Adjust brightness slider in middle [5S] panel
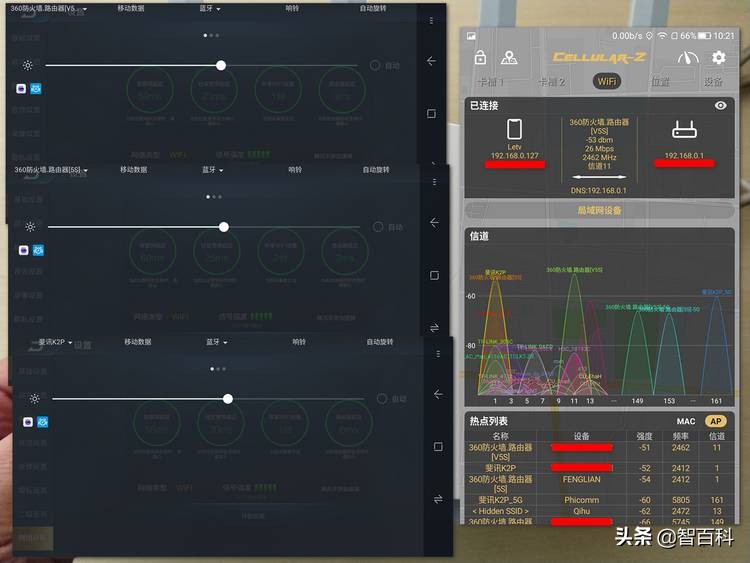 204,227
